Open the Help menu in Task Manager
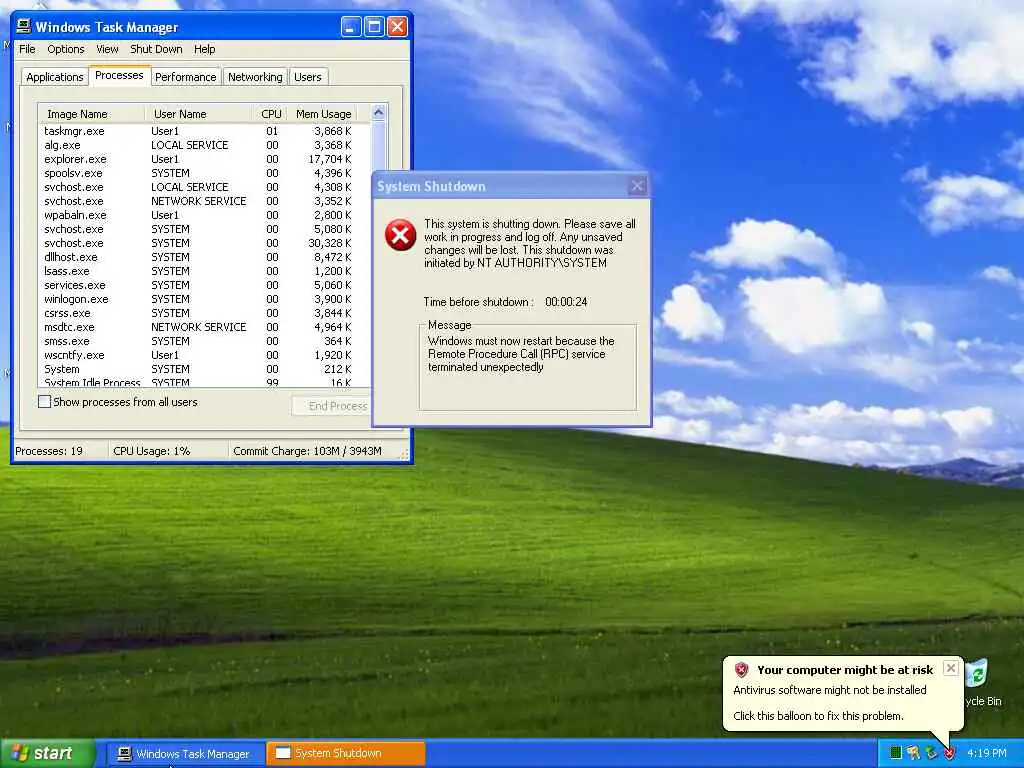Screen dimensions: 1024x768 click(204, 49)
